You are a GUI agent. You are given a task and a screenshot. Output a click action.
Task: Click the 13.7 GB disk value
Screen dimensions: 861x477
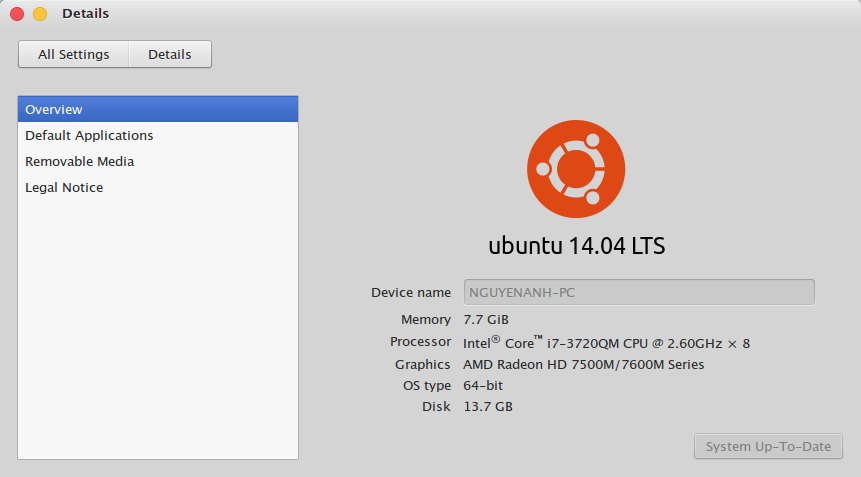coord(488,406)
